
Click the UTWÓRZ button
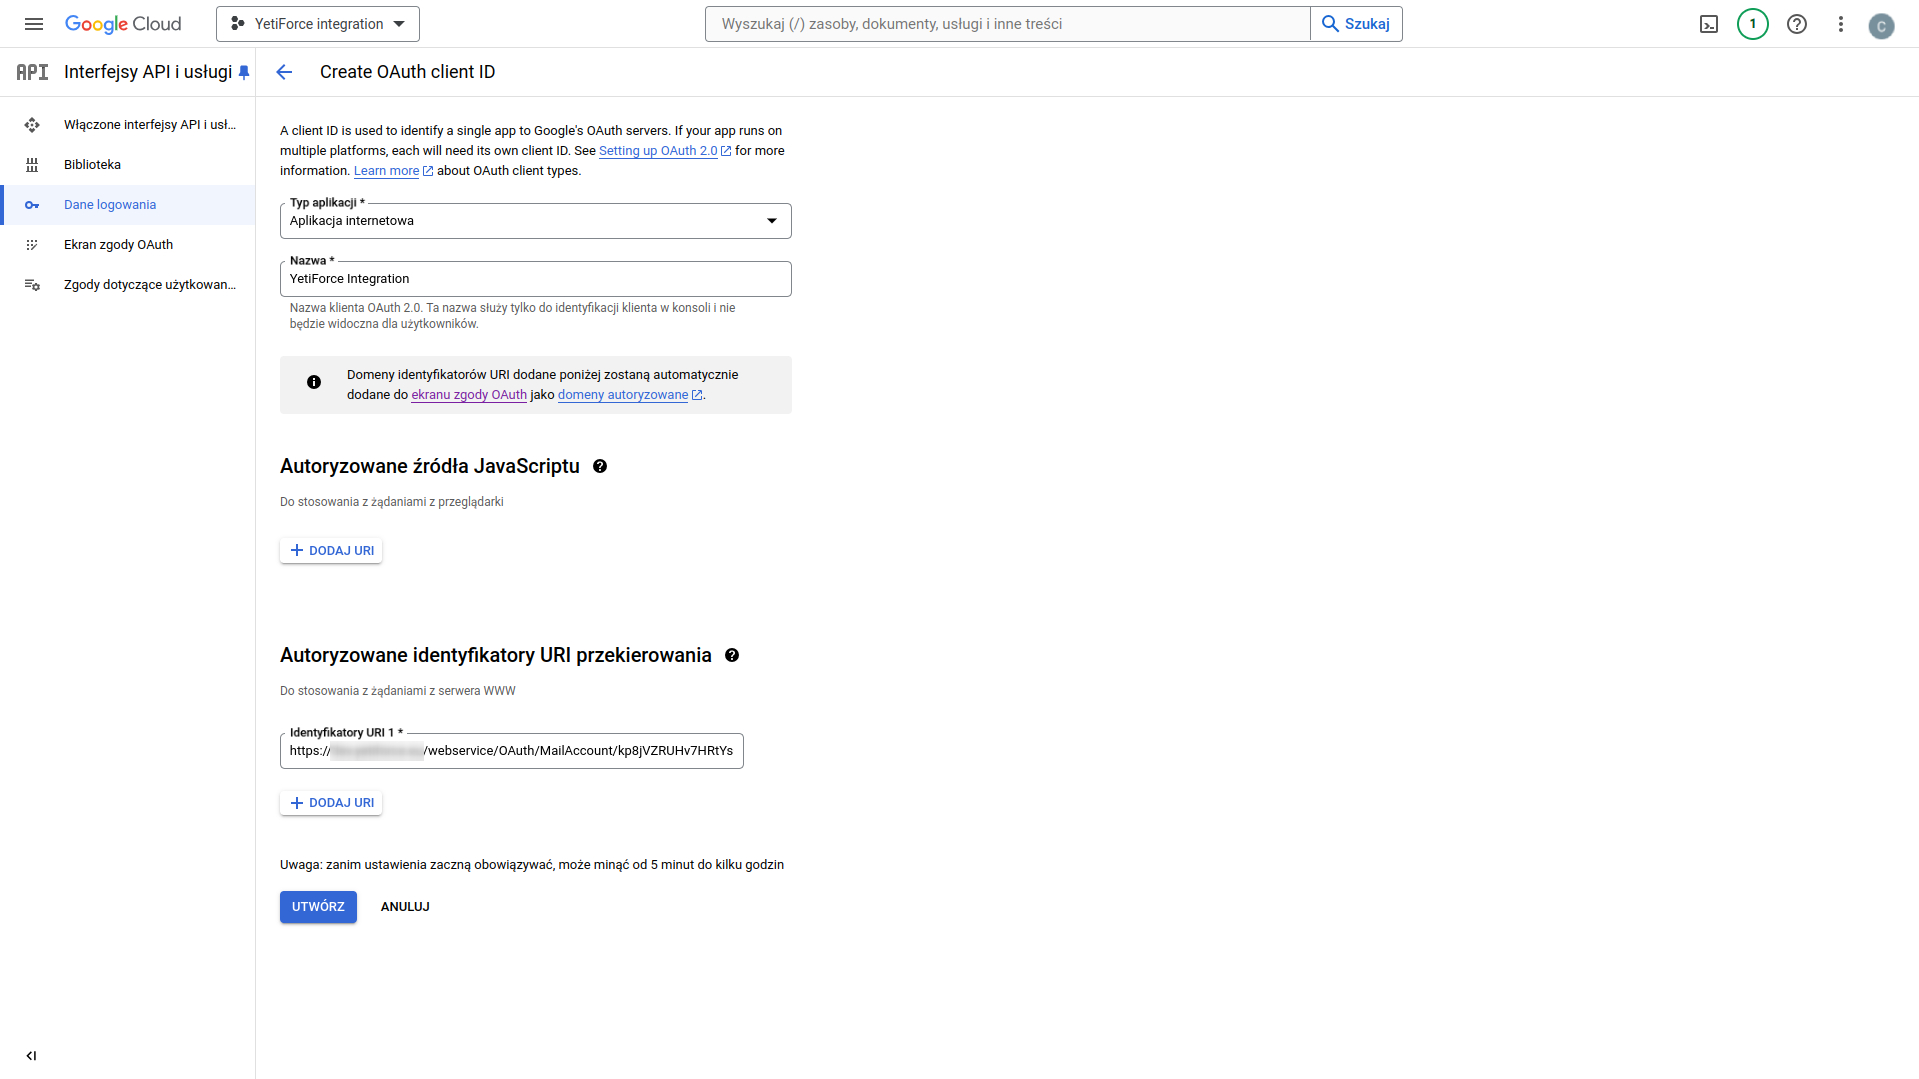pos(318,907)
